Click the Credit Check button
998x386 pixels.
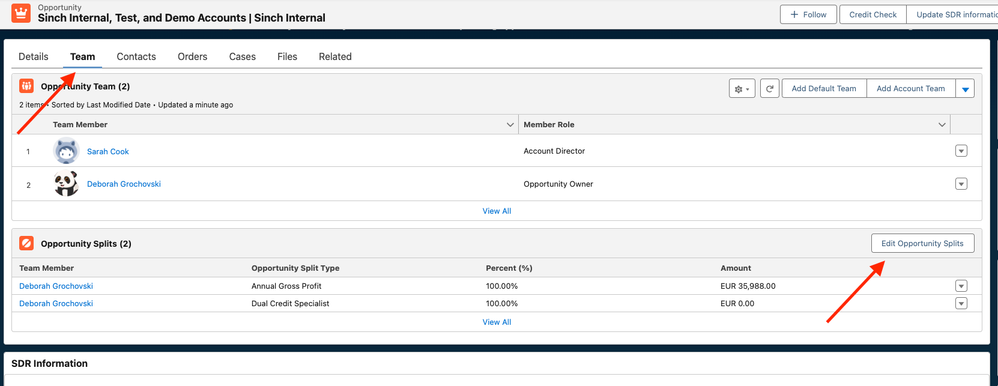[x=873, y=15]
